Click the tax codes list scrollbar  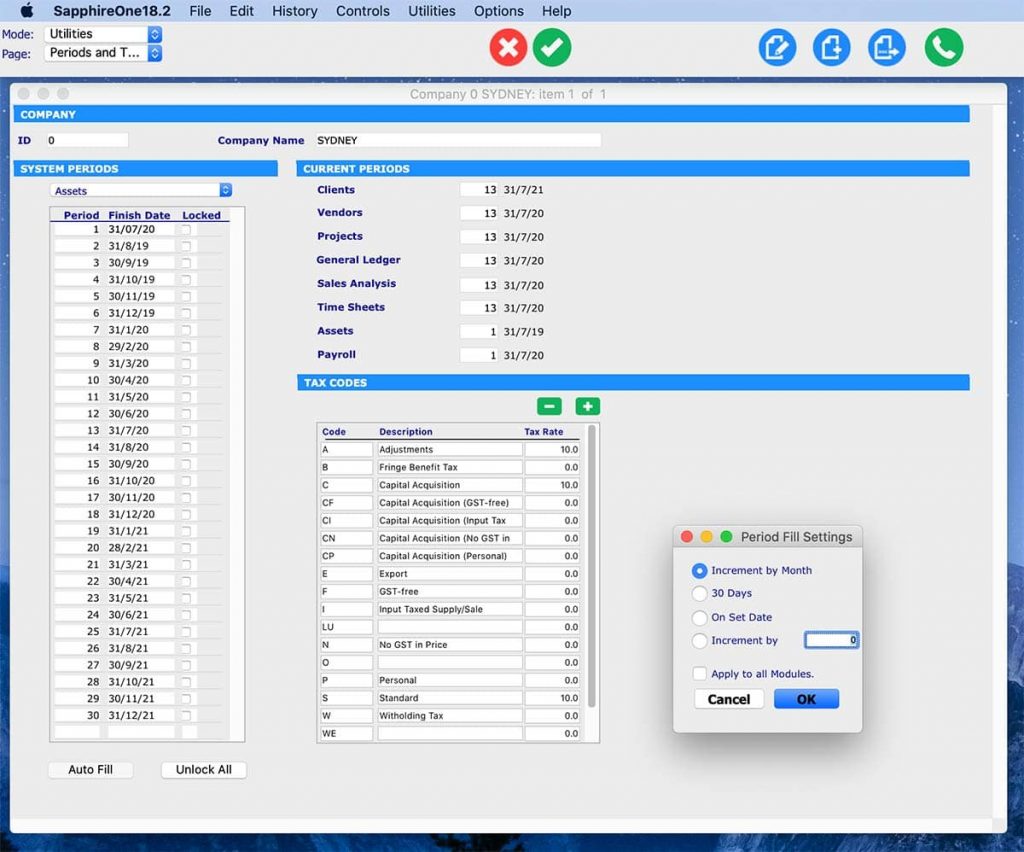pos(592,567)
